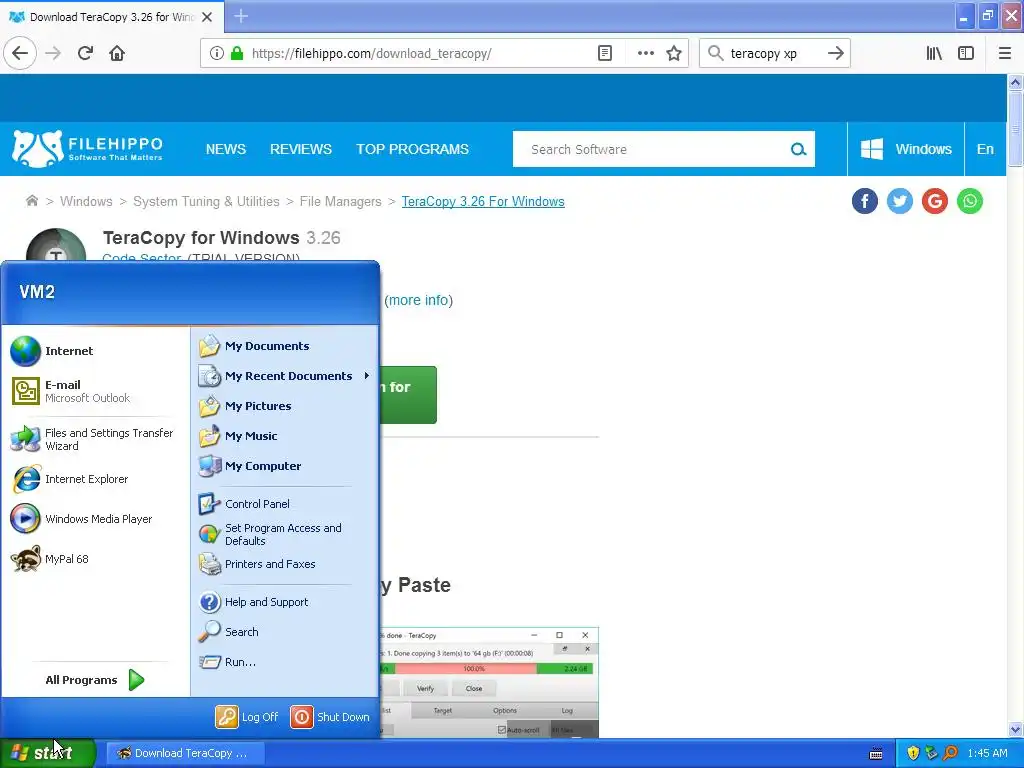Click the Log Off button
1024x768 pixels.
tap(248, 717)
